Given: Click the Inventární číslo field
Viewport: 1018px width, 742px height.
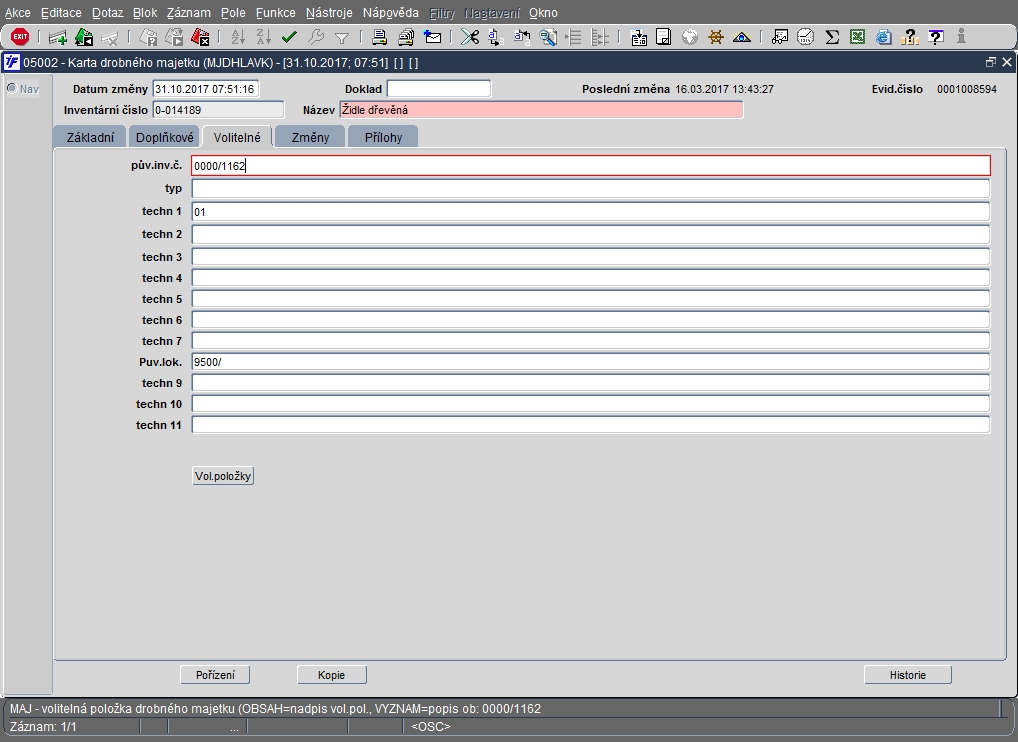Looking at the screenshot, I should pos(218,110).
